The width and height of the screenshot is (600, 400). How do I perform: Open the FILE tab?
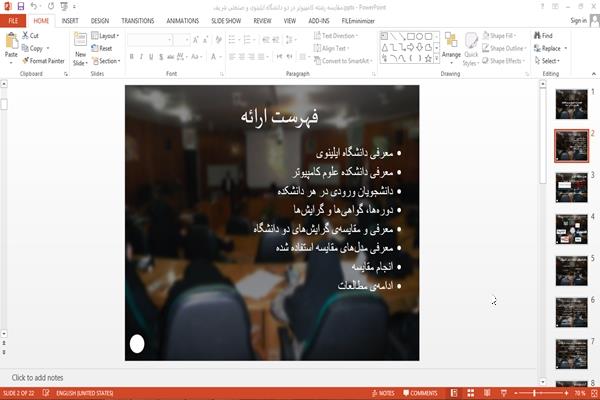(x=13, y=21)
